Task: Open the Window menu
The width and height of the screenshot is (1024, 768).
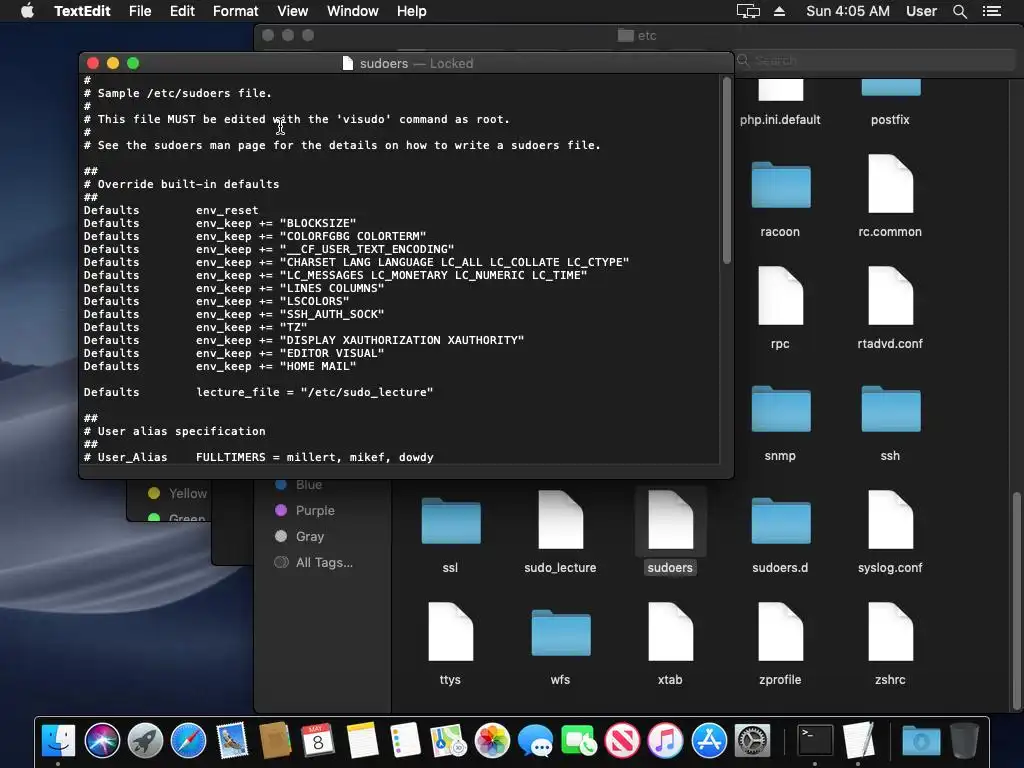Action: pos(353,11)
